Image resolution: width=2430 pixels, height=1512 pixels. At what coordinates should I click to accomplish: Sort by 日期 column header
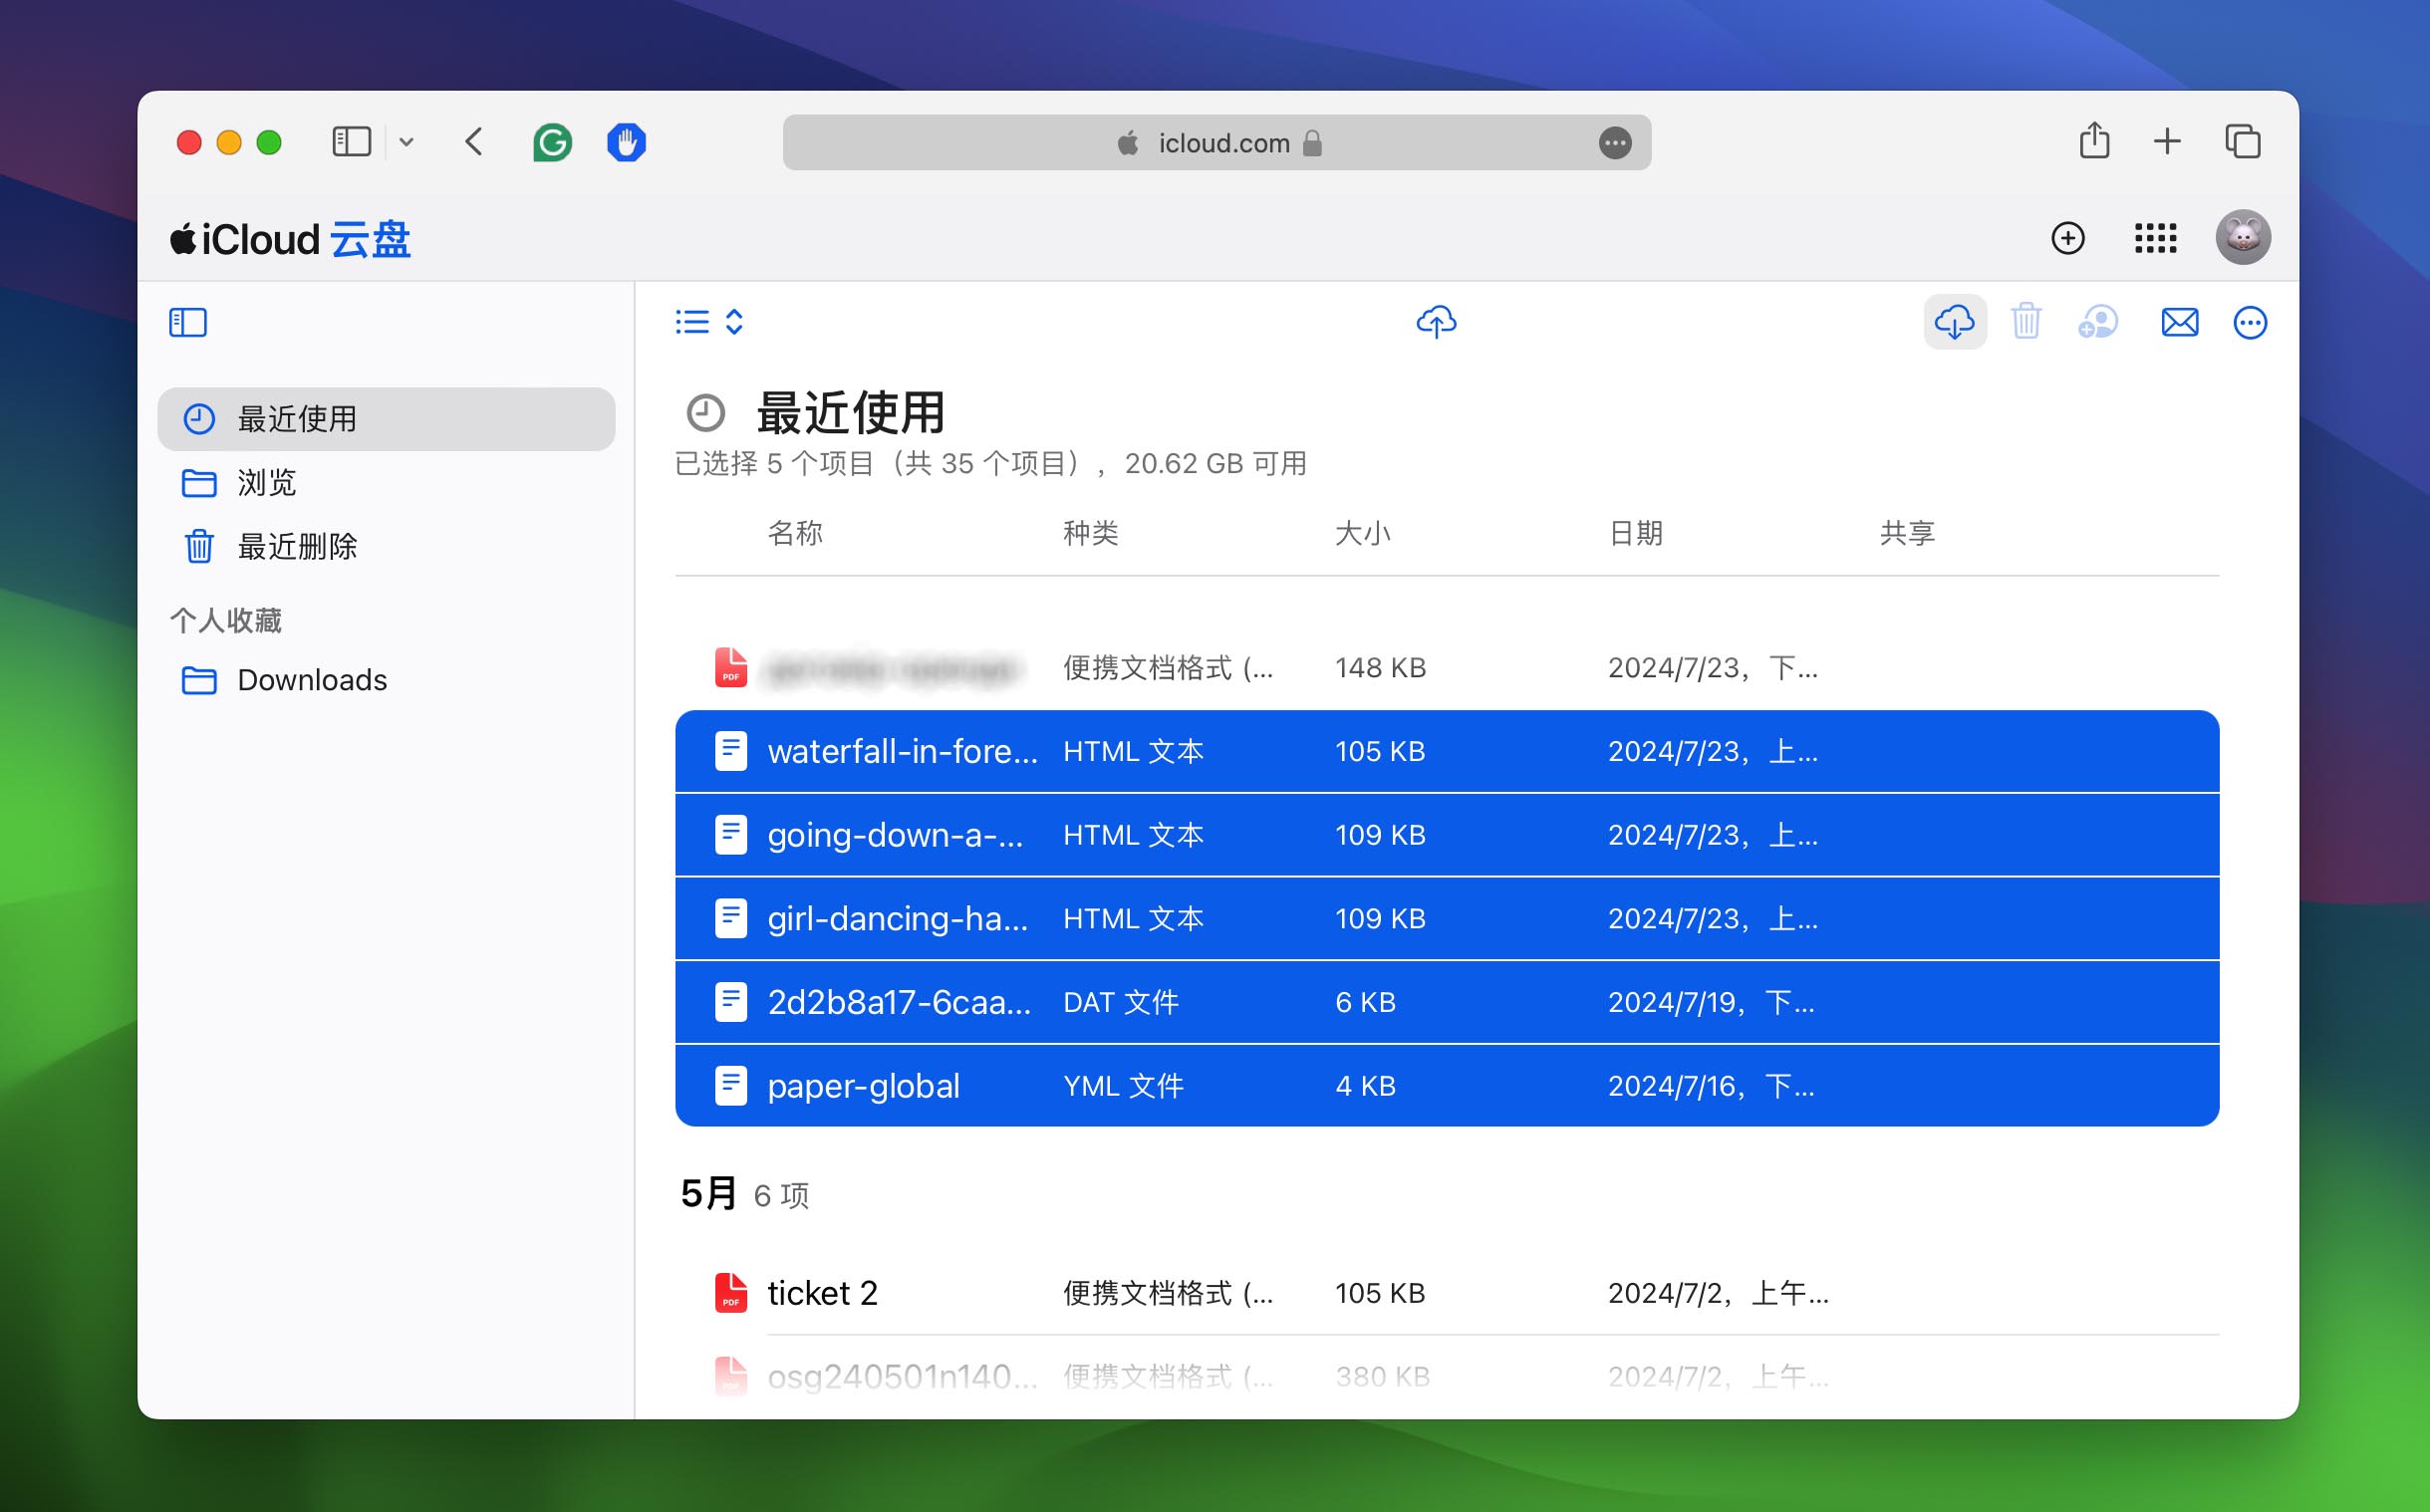click(1635, 533)
